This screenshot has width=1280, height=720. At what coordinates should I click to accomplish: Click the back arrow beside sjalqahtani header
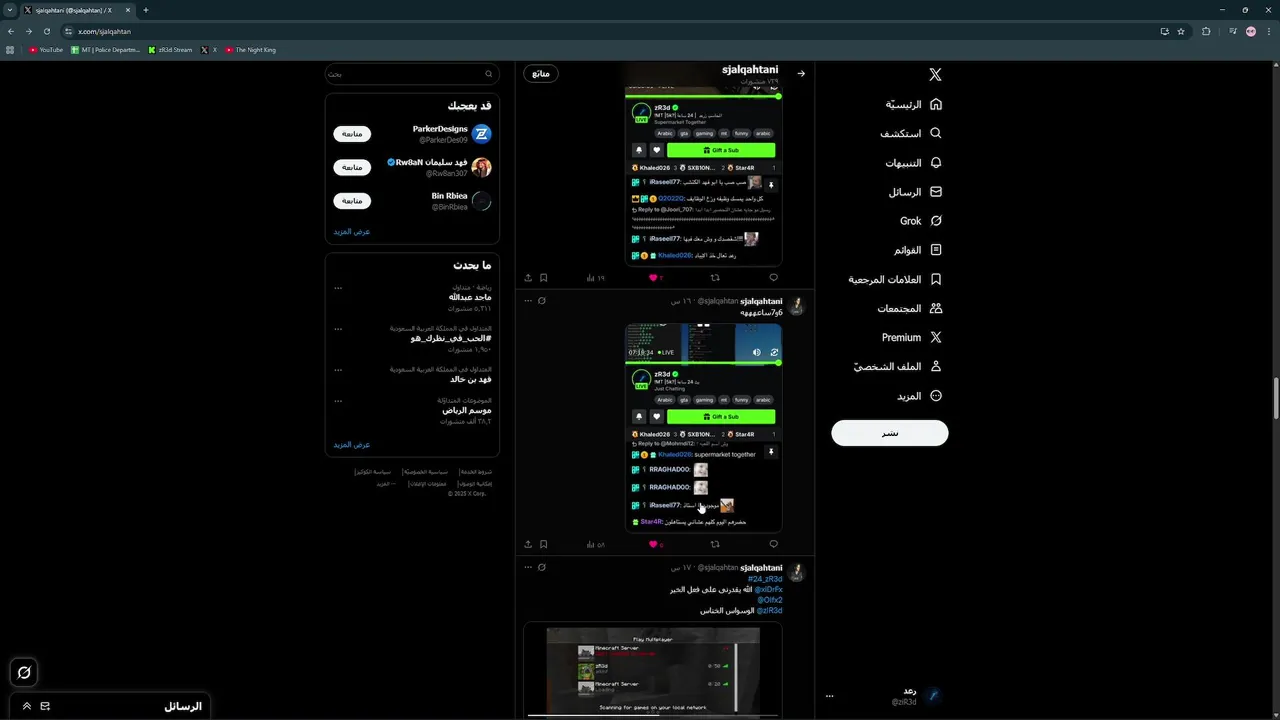(x=800, y=73)
